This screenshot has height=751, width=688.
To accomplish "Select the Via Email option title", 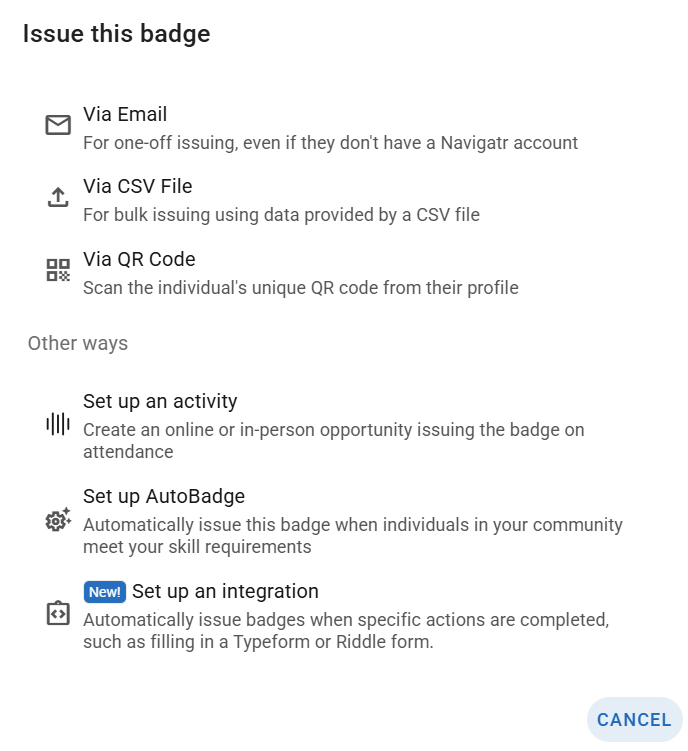I will click(x=125, y=114).
